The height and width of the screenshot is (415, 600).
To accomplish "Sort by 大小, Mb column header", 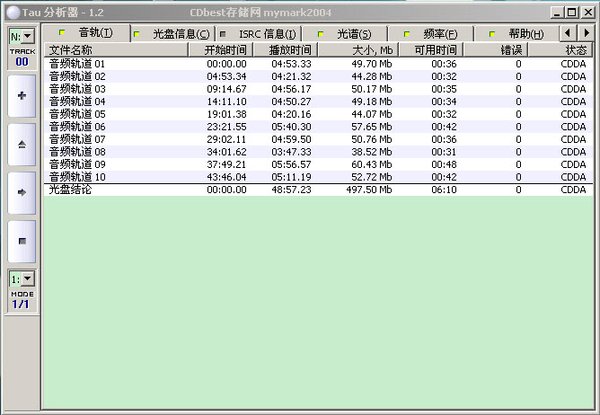I will click(x=359, y=50).
